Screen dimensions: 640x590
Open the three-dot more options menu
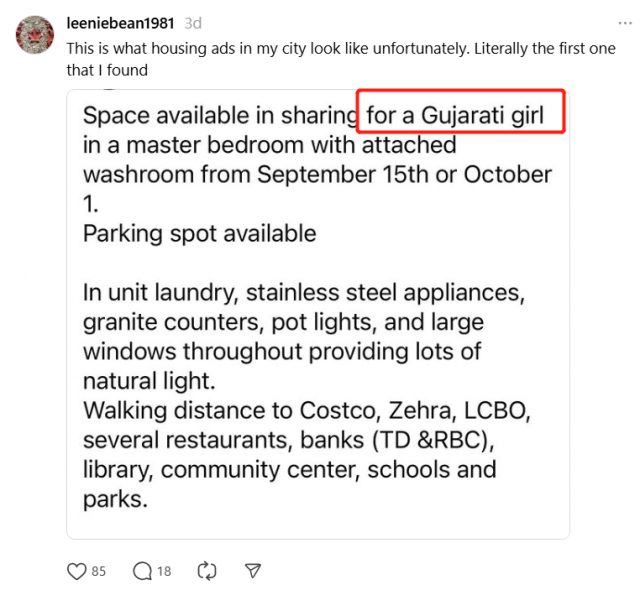tap(624, 22)
